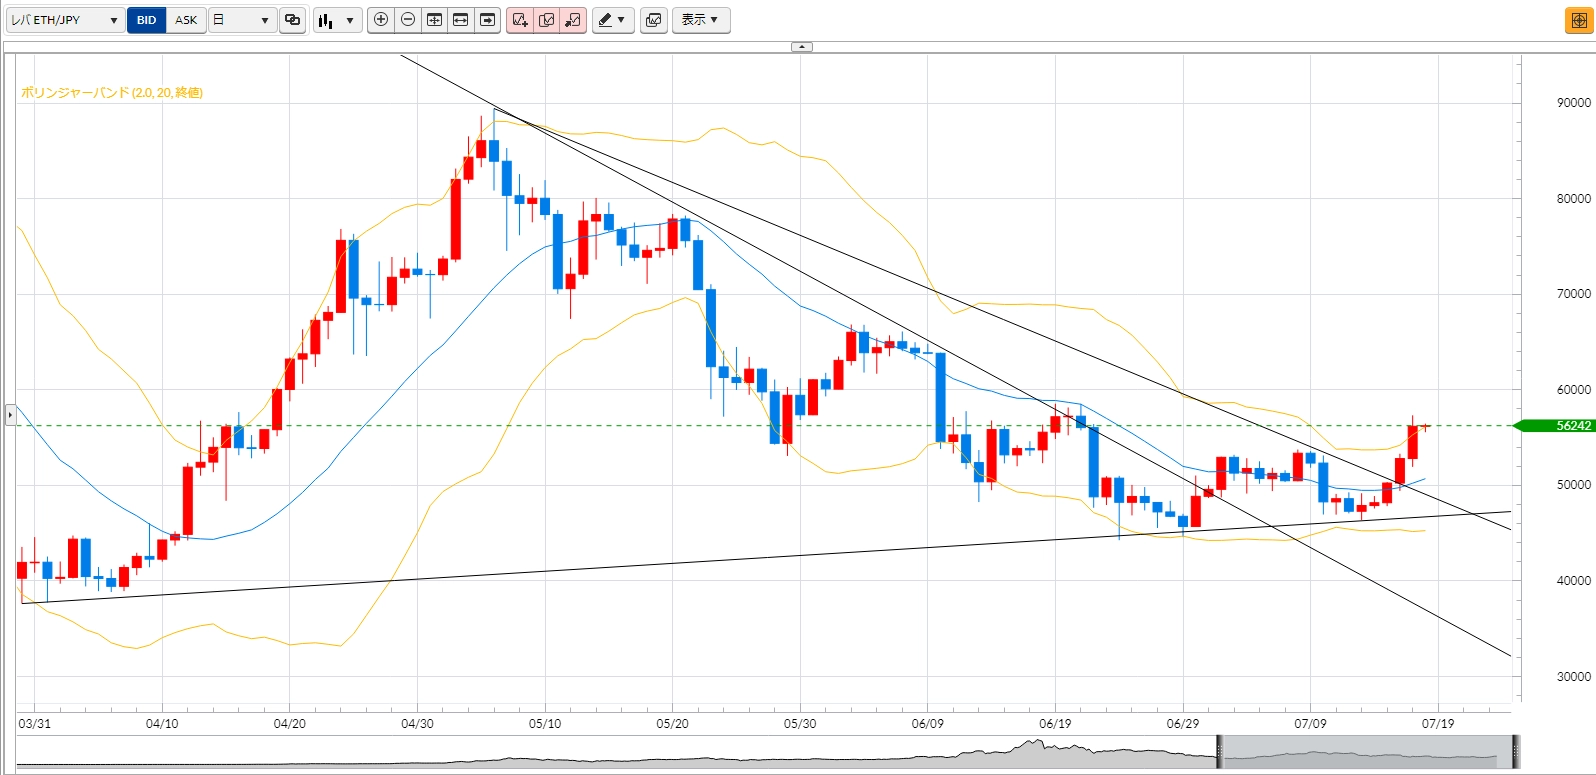Click the 90000 price axis label
The width and height of the screenshot is (1596, 775).
(x=1574, y=103)
